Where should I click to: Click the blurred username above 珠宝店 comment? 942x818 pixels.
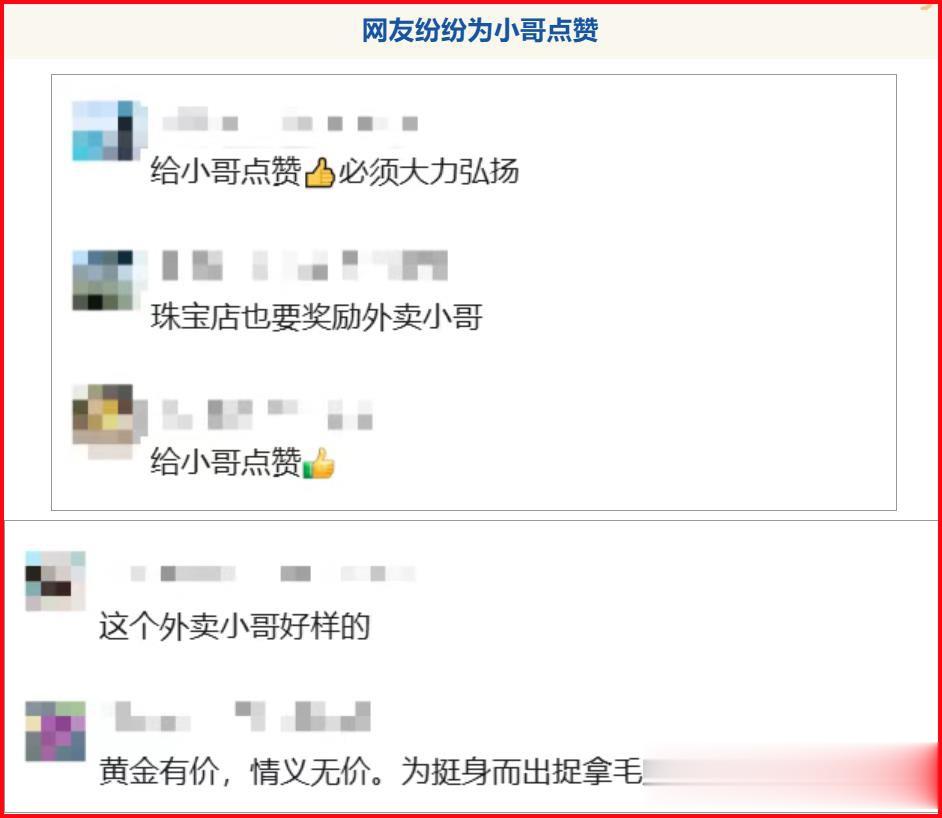(x=305, y=265)
